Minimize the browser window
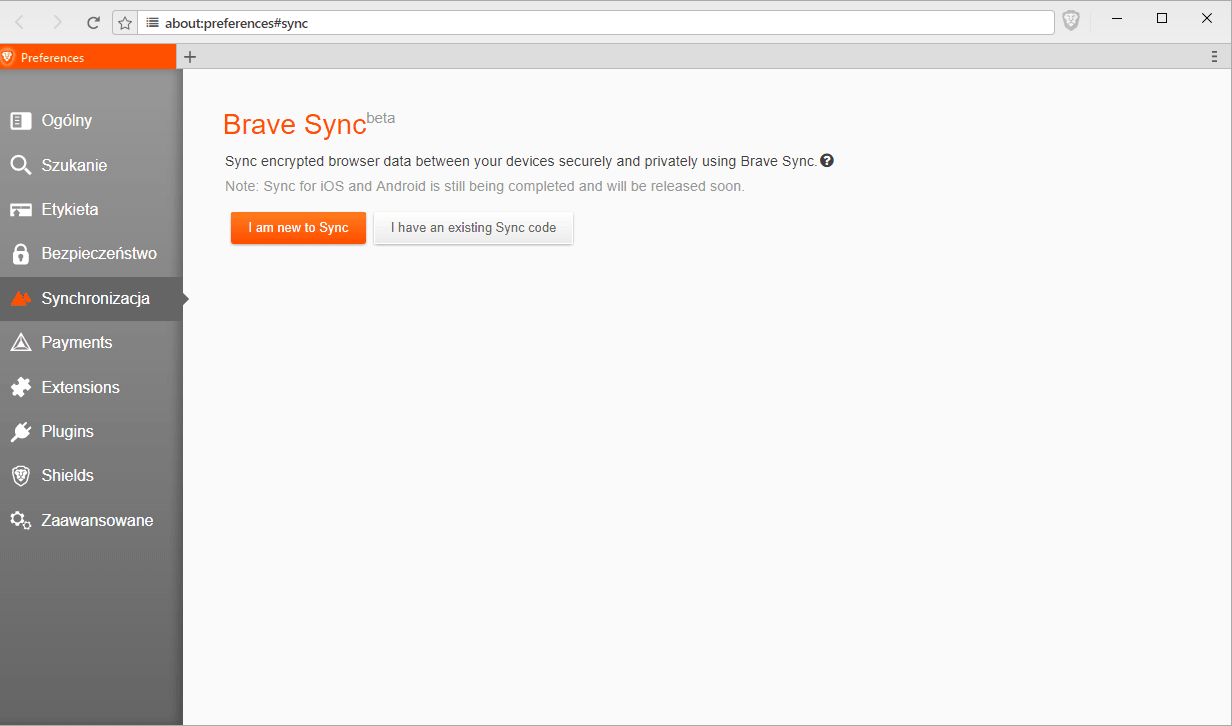The width and height of the screenshot is (1232, 726). click(1116, 18)
